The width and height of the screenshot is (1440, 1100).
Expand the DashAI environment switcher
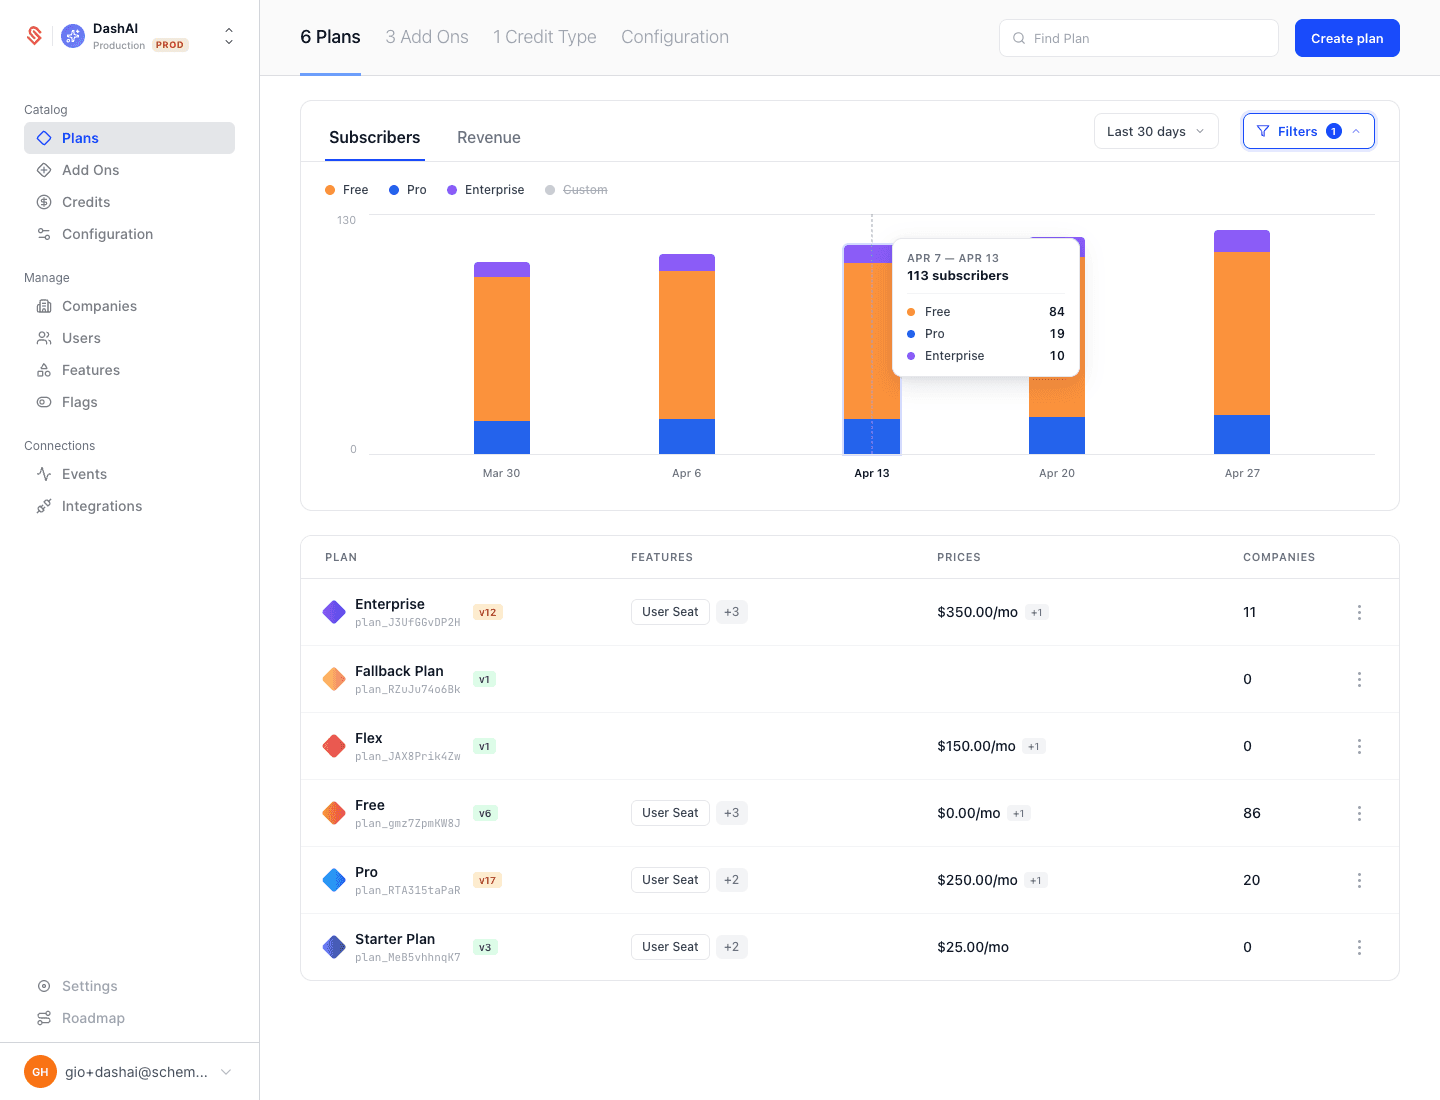(229, 37)
